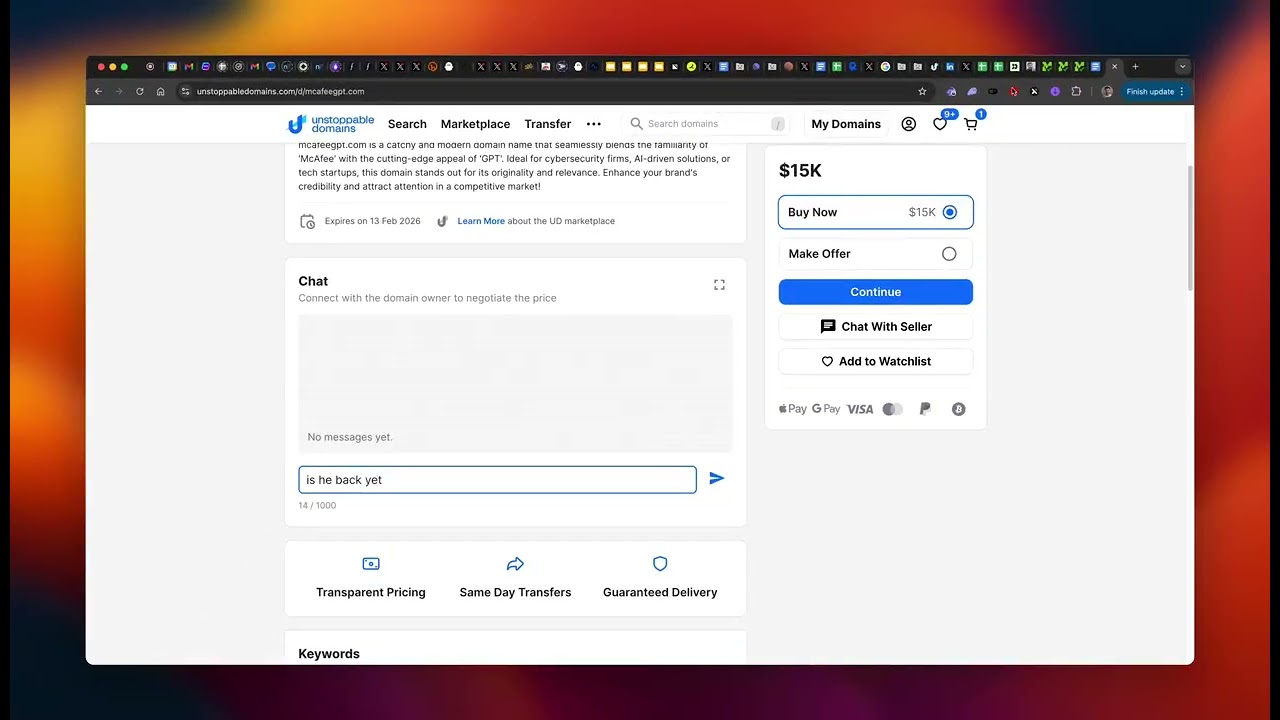
Task: Click the Apple Pay payment icon
Action: point(793,409)
